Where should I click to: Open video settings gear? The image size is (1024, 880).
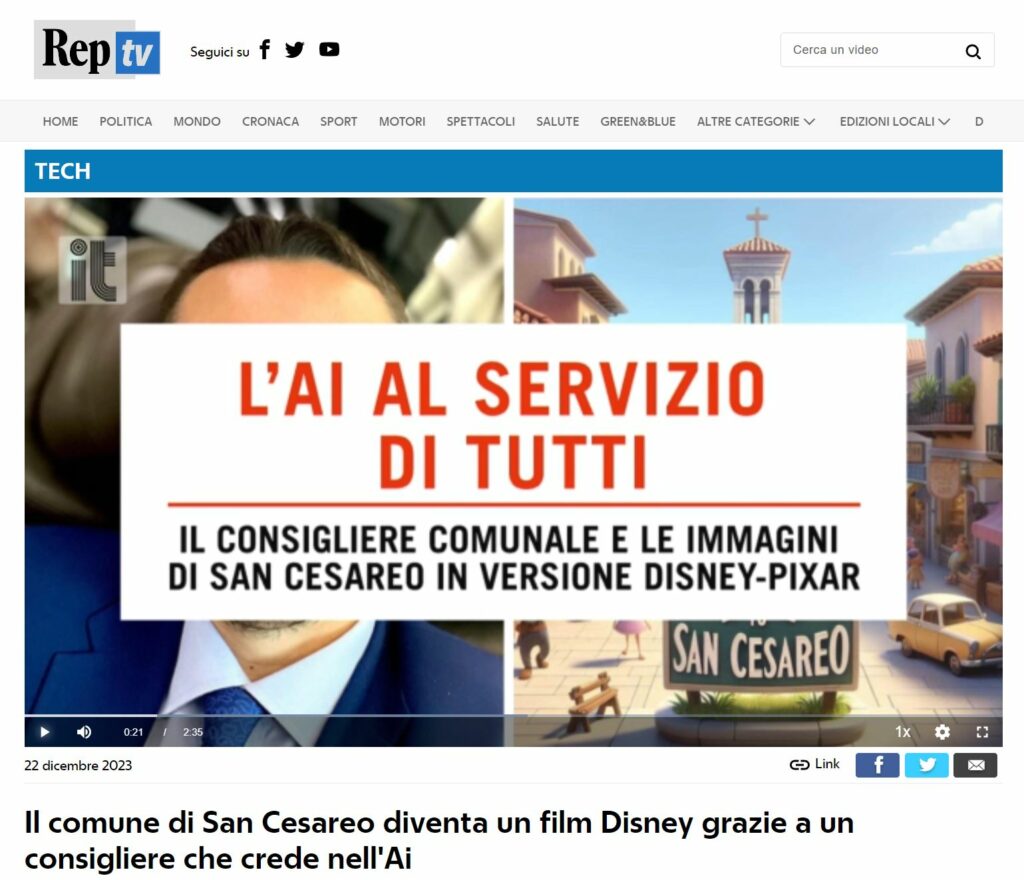coord(942,732)
